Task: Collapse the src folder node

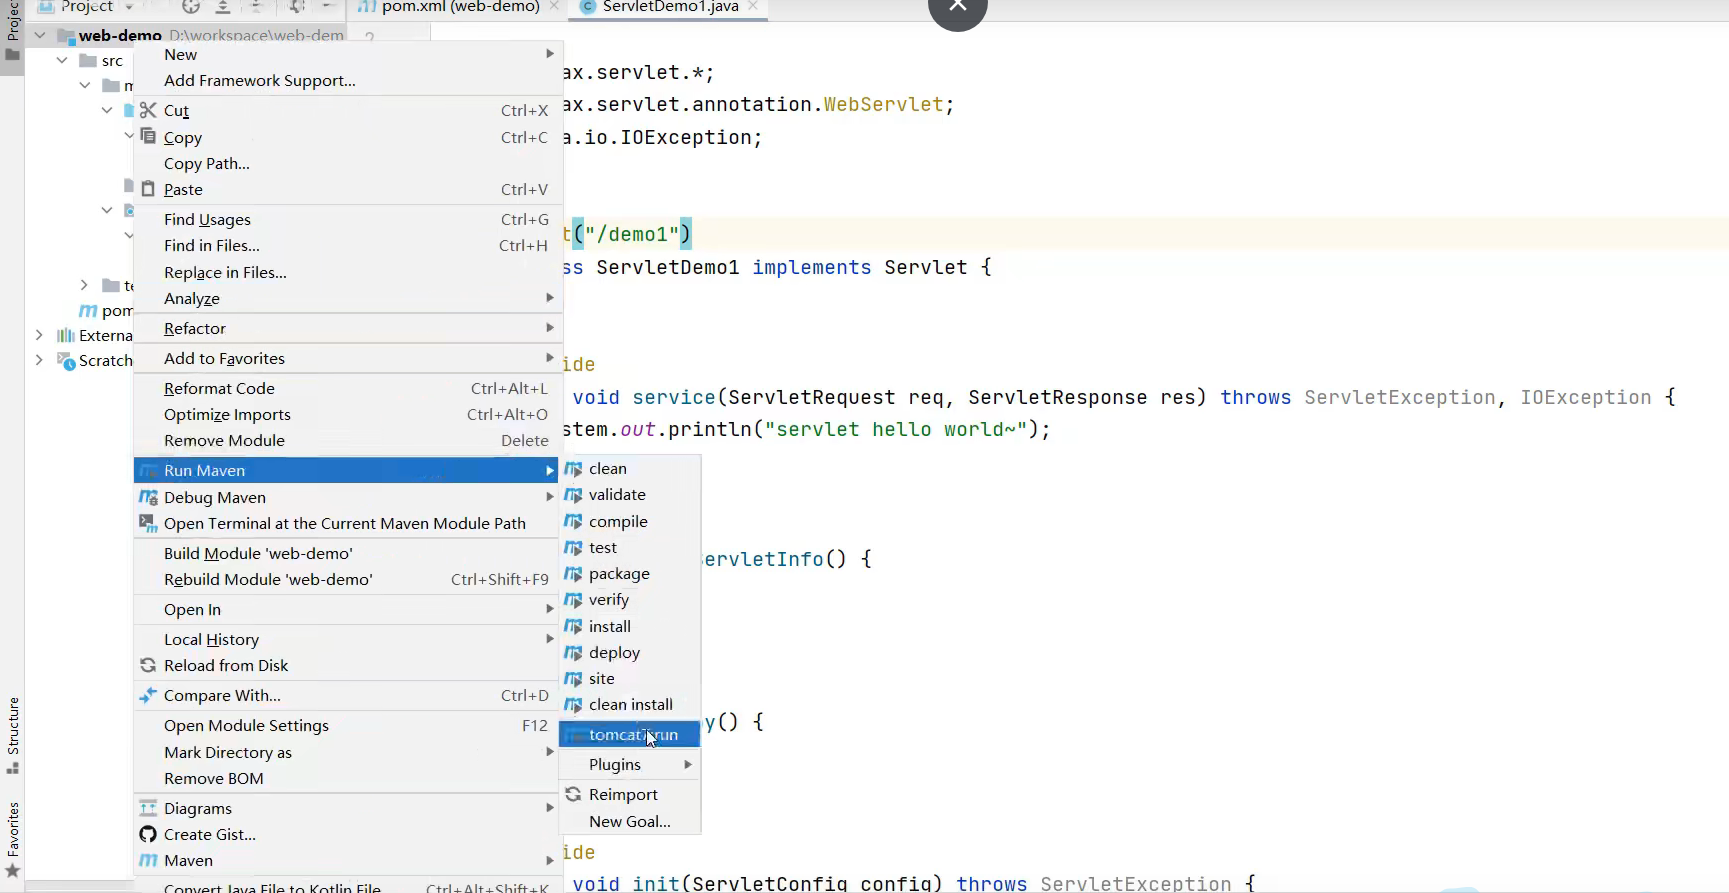Action: pyautogui.click(x=62, y=60)
